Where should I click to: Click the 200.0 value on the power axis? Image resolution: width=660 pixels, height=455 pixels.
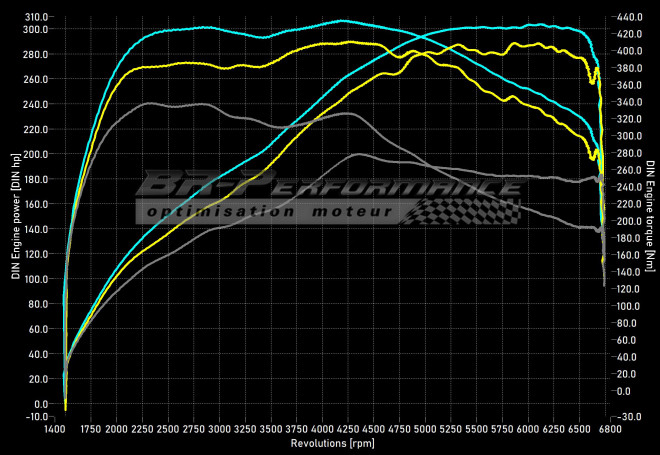click(x=37, y=154)
